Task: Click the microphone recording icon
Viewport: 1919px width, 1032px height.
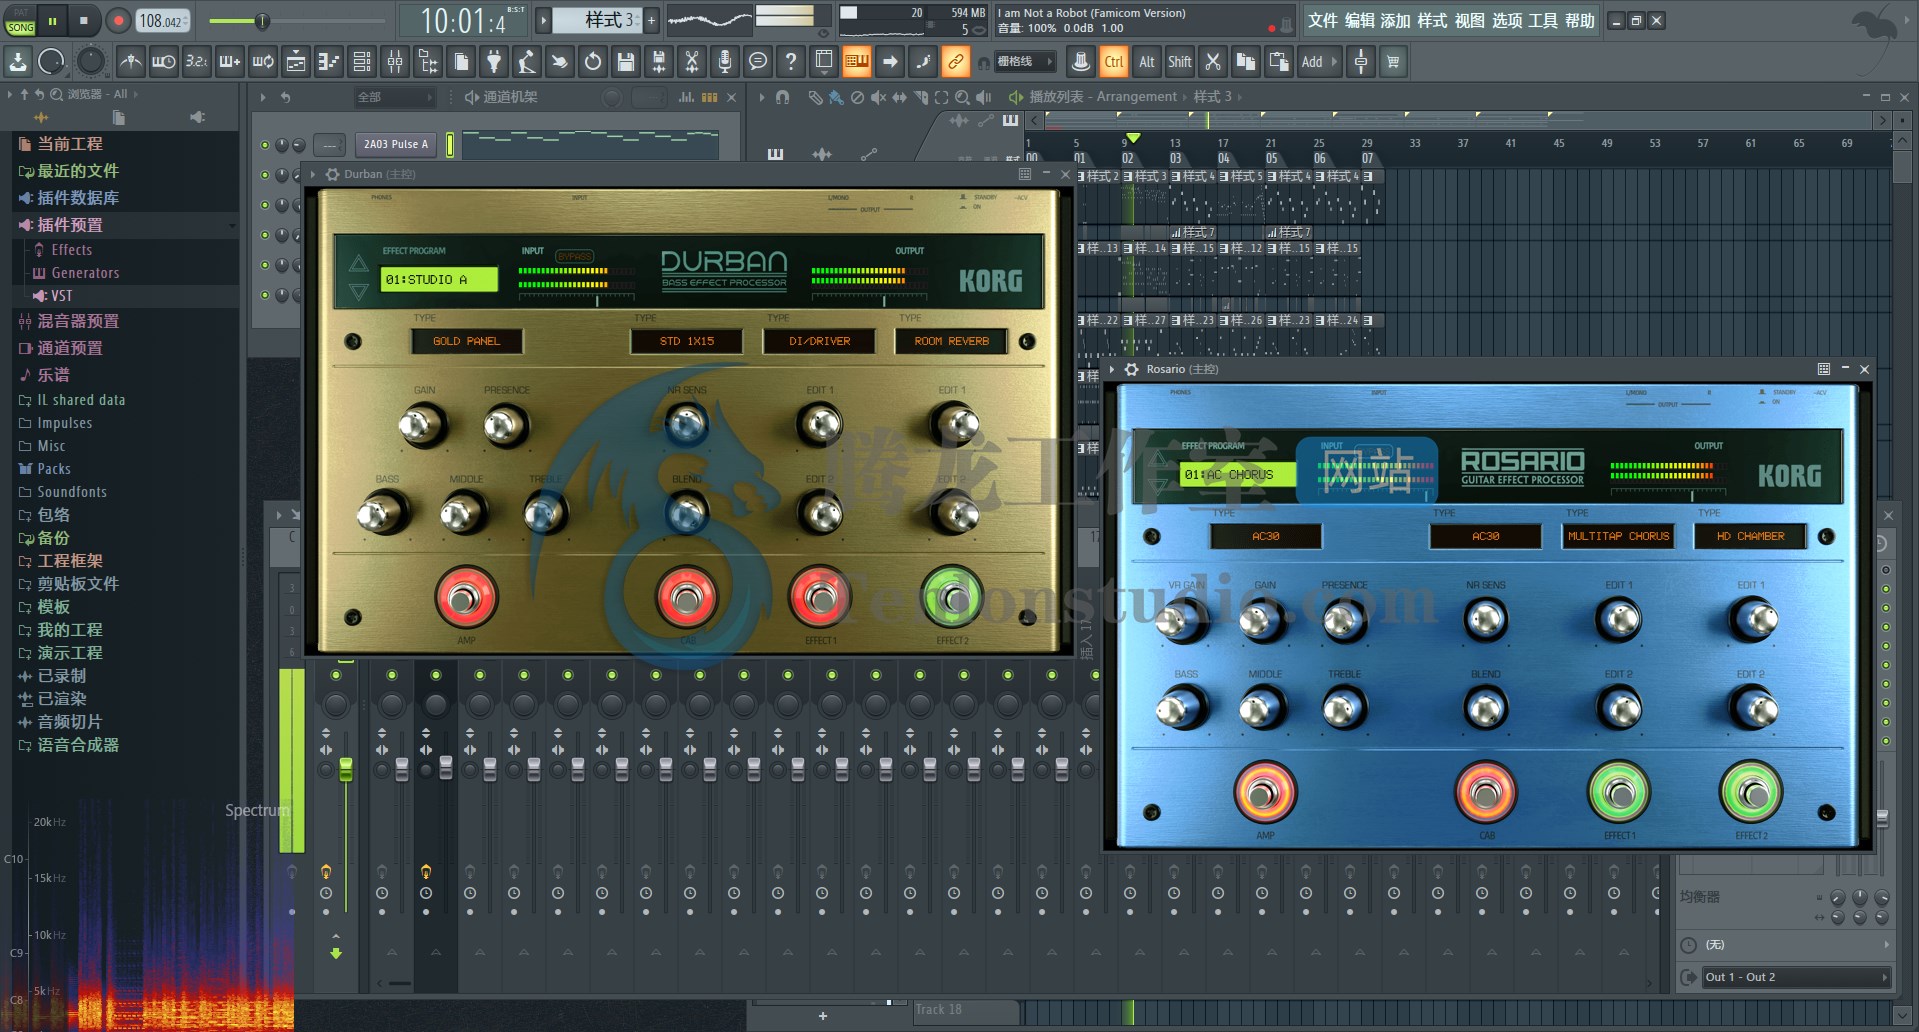Action: pyautogui.click(x=725, y=62)
